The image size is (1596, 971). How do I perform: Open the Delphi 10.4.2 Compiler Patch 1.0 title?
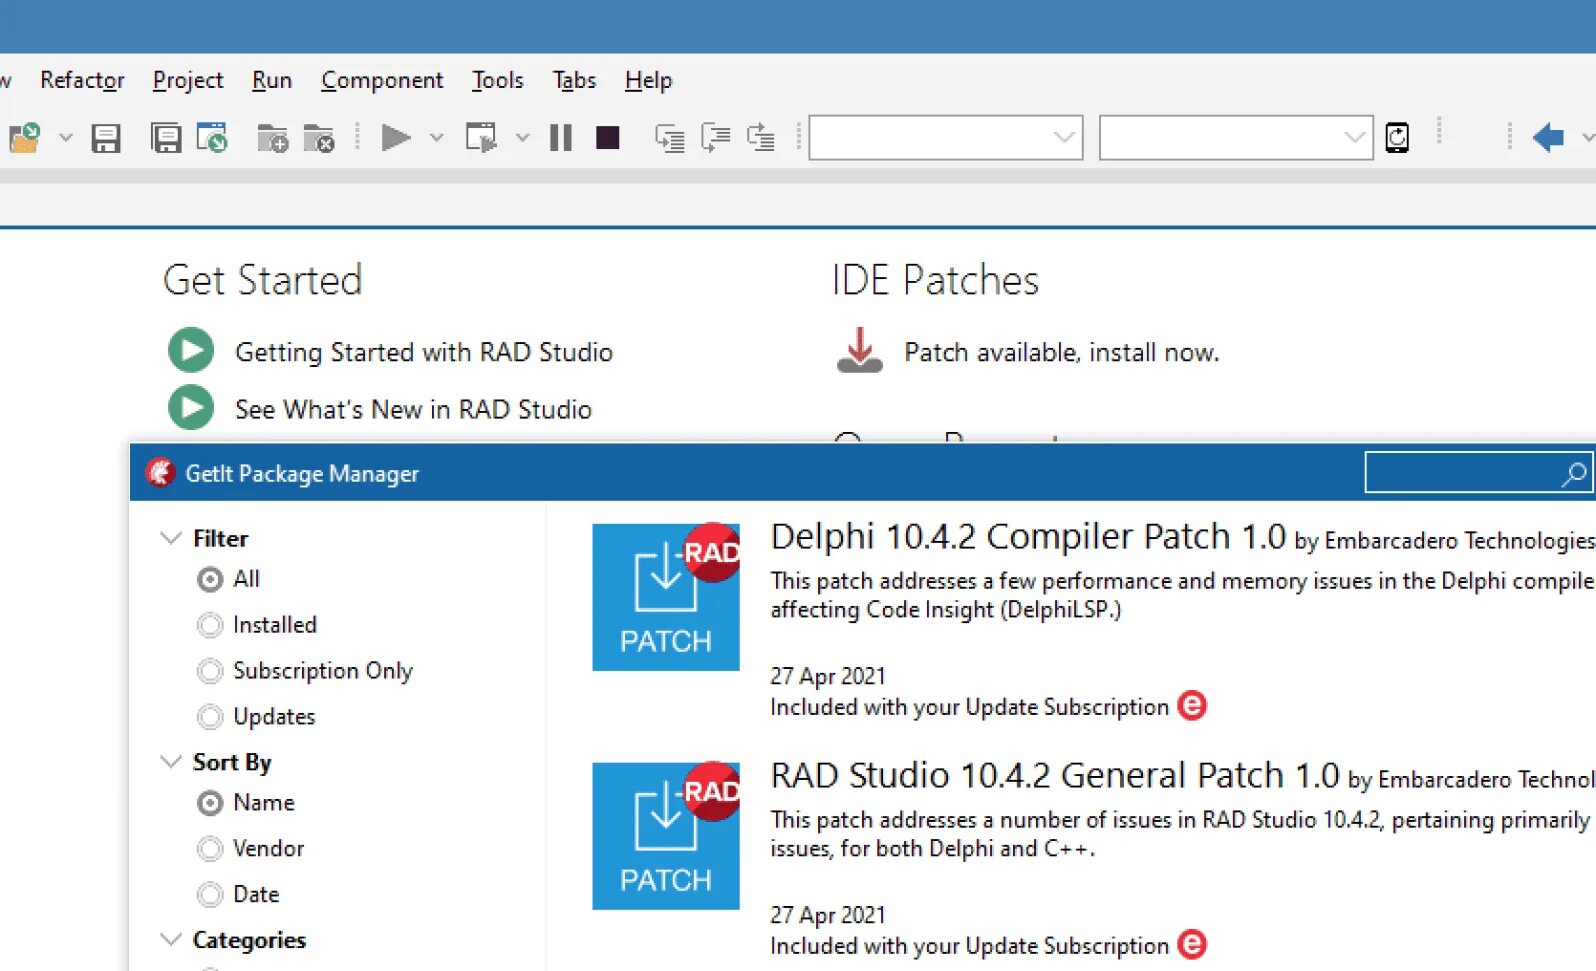[x=1028, y=537]
